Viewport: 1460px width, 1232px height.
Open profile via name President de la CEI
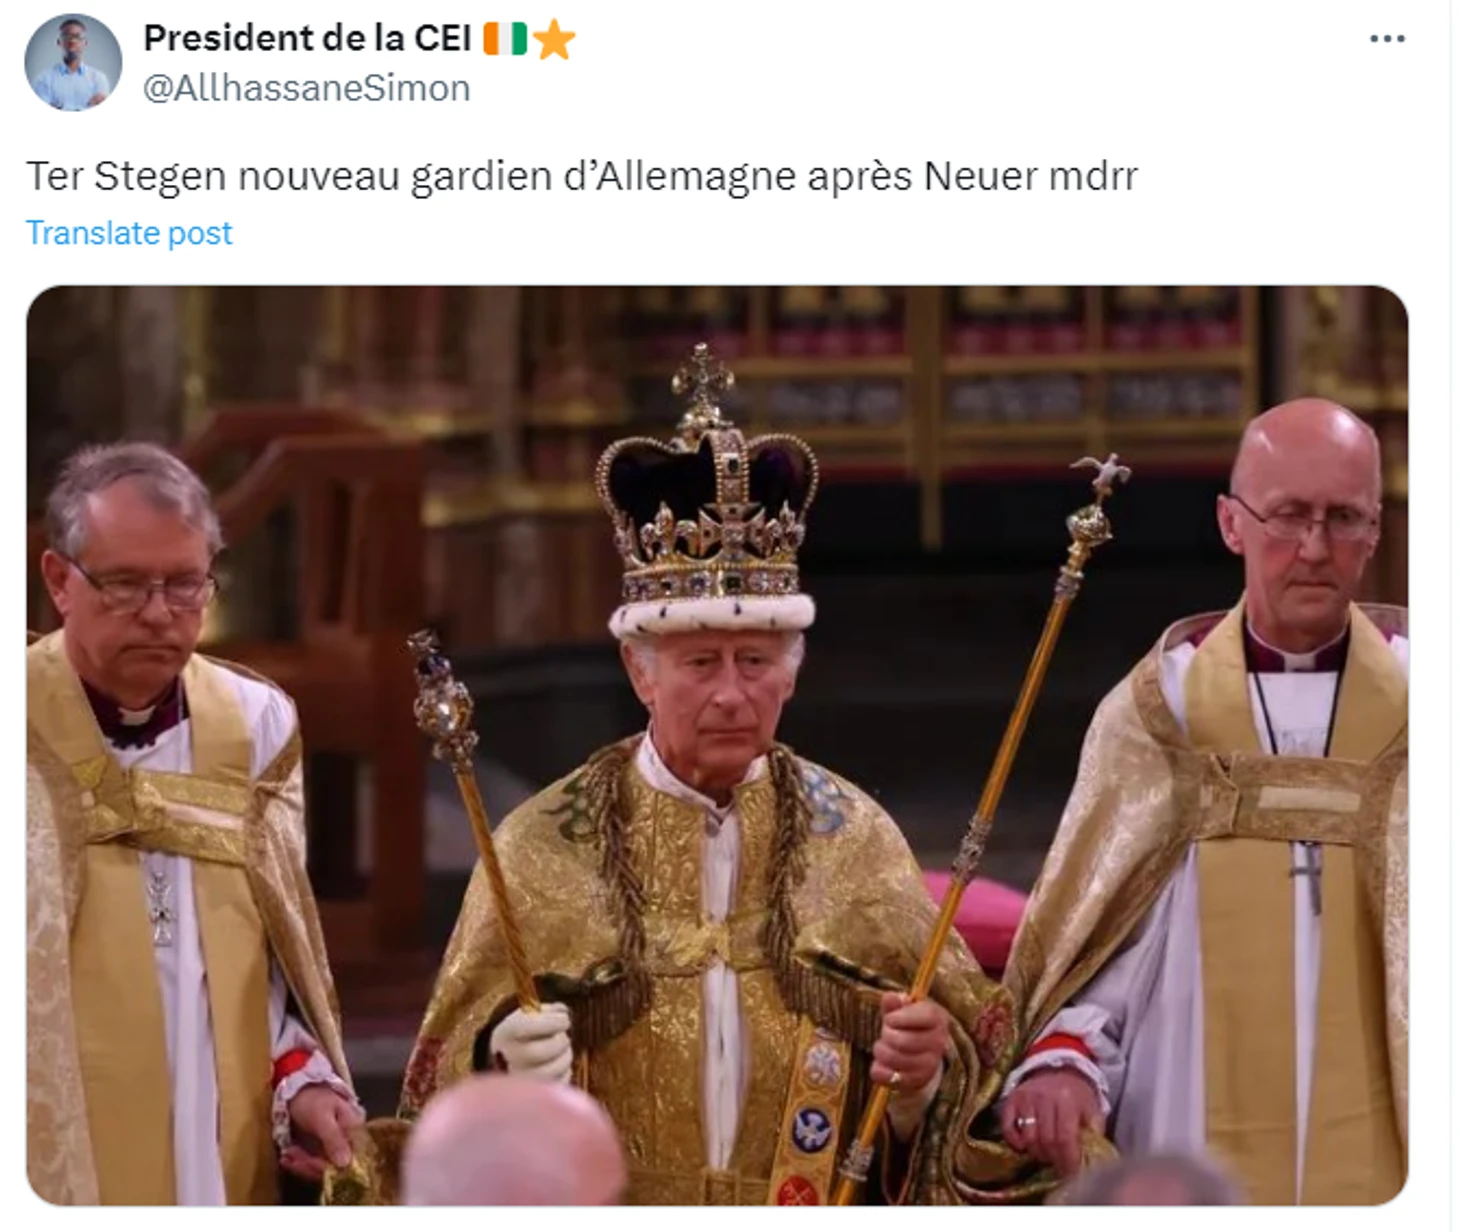(x=307, y=38)
